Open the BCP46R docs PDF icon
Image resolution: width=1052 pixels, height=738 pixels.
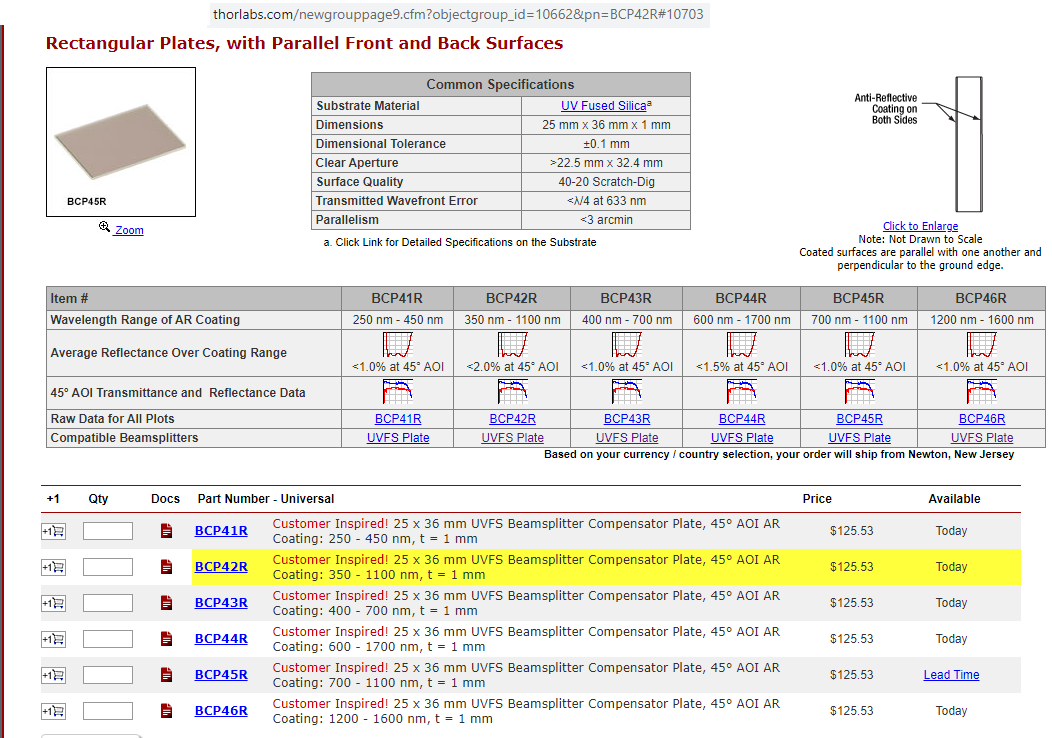click(x=166, y=710)
